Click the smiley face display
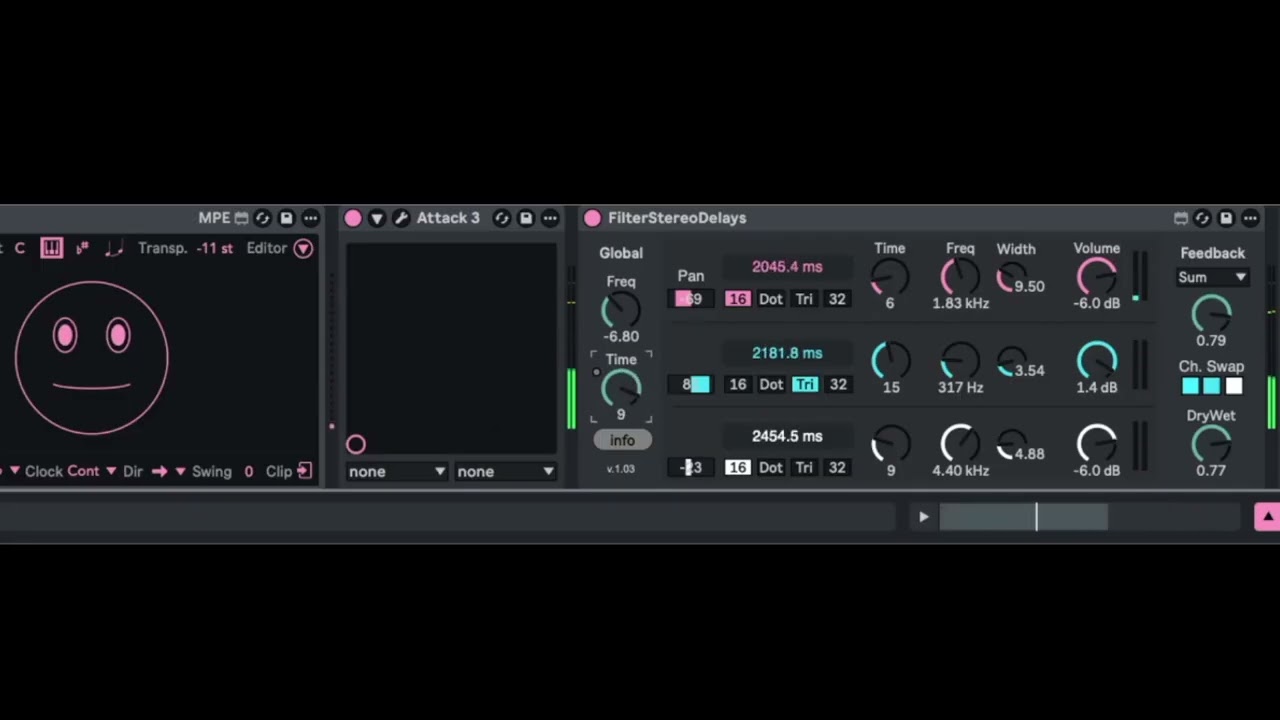 pyautogui.click(x=92, y=358)
